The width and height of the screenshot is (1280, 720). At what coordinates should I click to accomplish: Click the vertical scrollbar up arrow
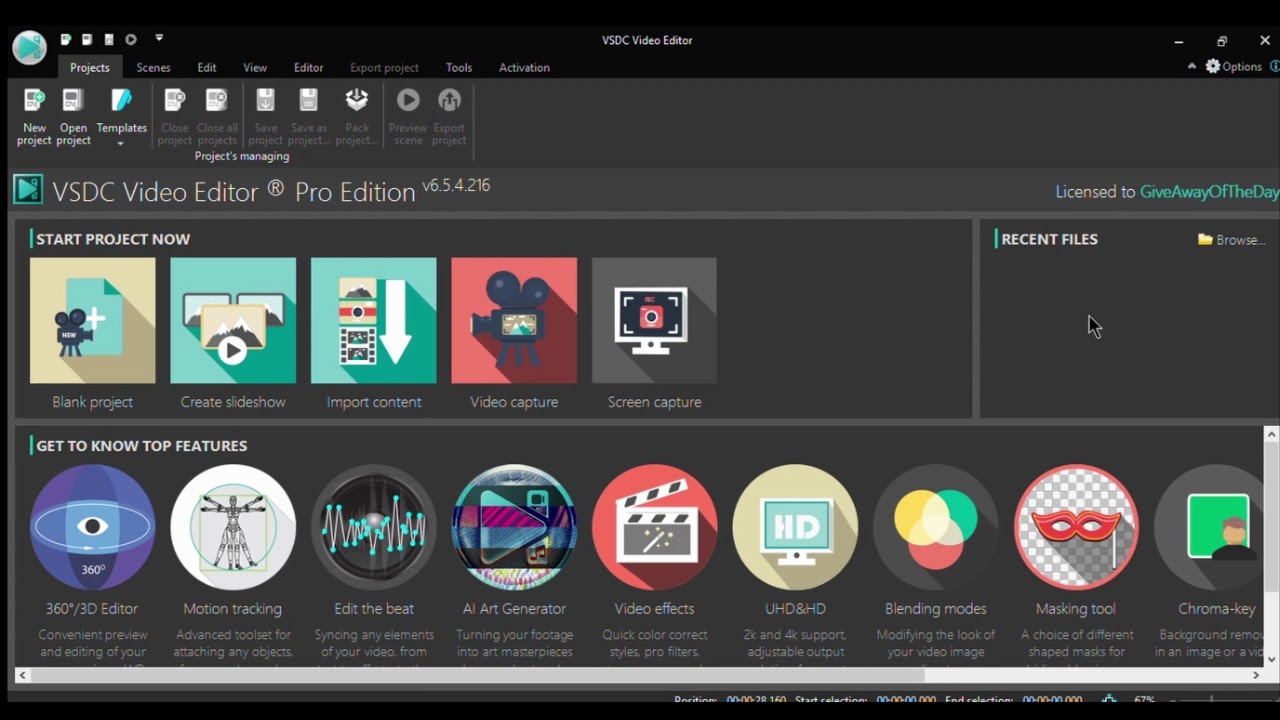click(x=1272, y=434)
